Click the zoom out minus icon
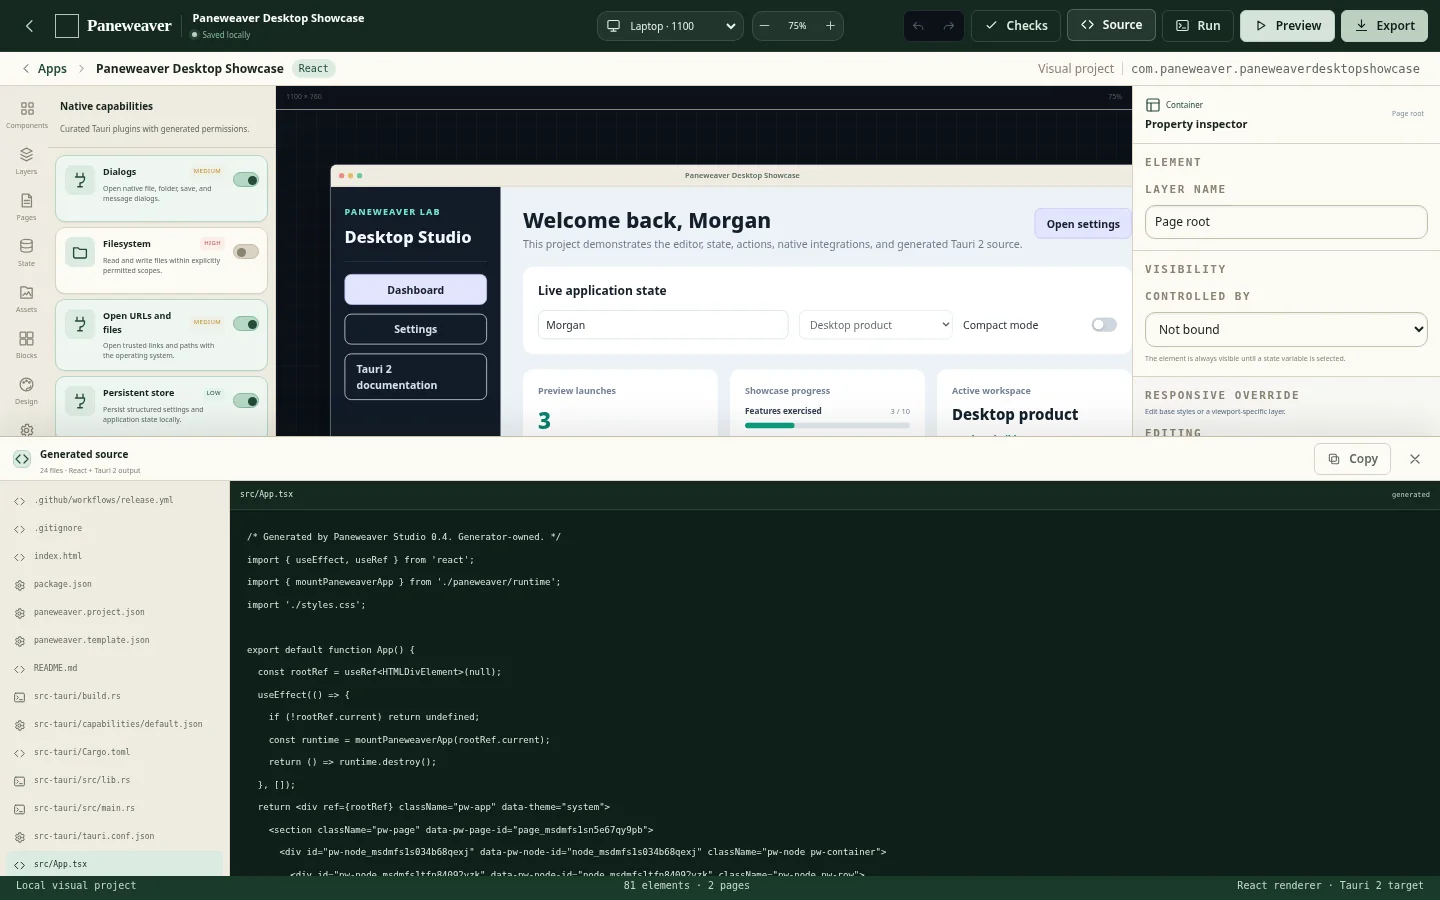The width and height of the screenshot is (1440, 900). pyautogui.click(x=765, y=26)
